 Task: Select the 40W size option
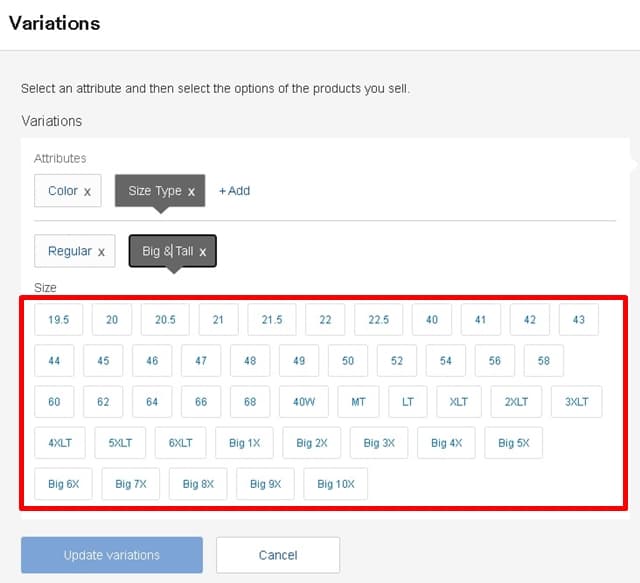tap(303, 402)
